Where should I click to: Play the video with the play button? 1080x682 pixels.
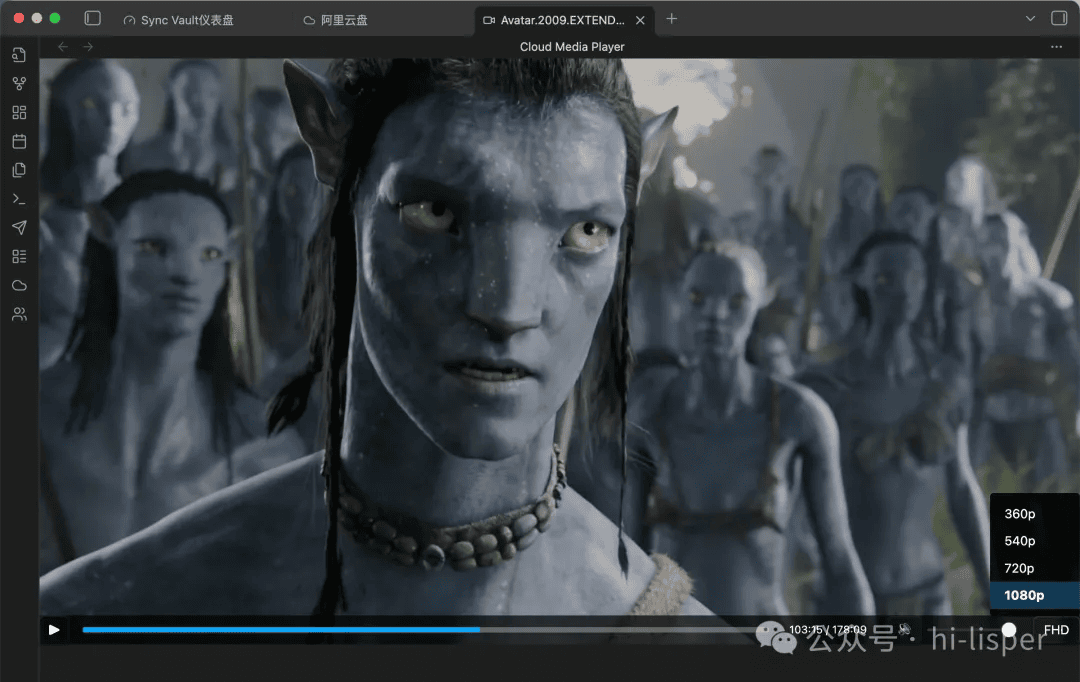54,630
